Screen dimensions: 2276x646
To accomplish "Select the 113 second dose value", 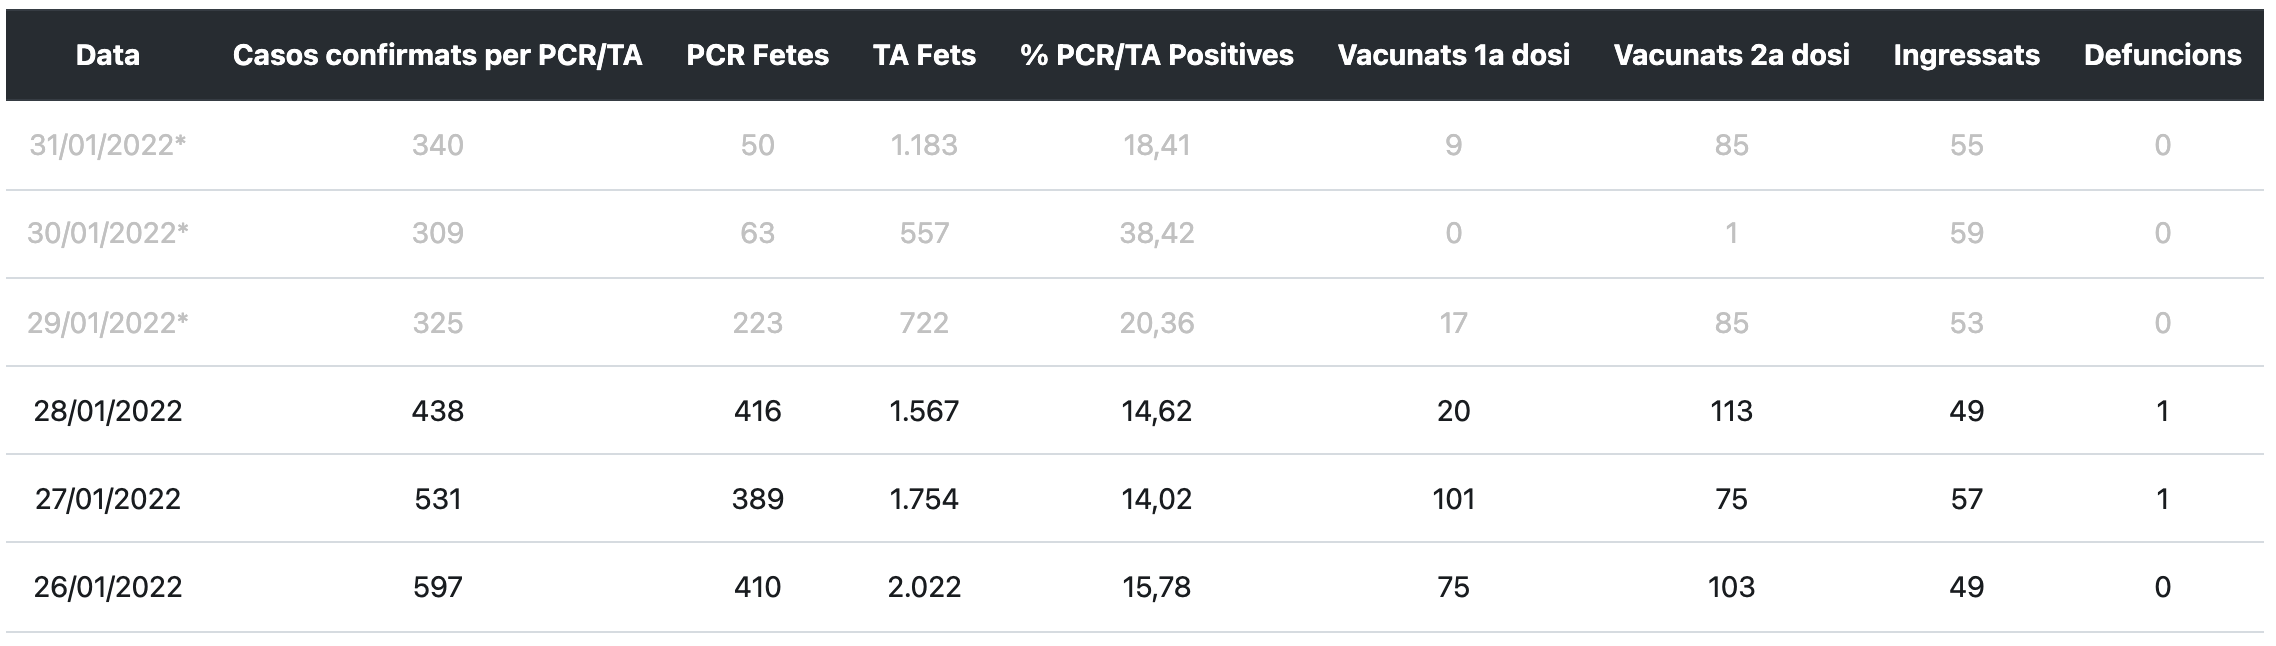I will point(1731,411).
